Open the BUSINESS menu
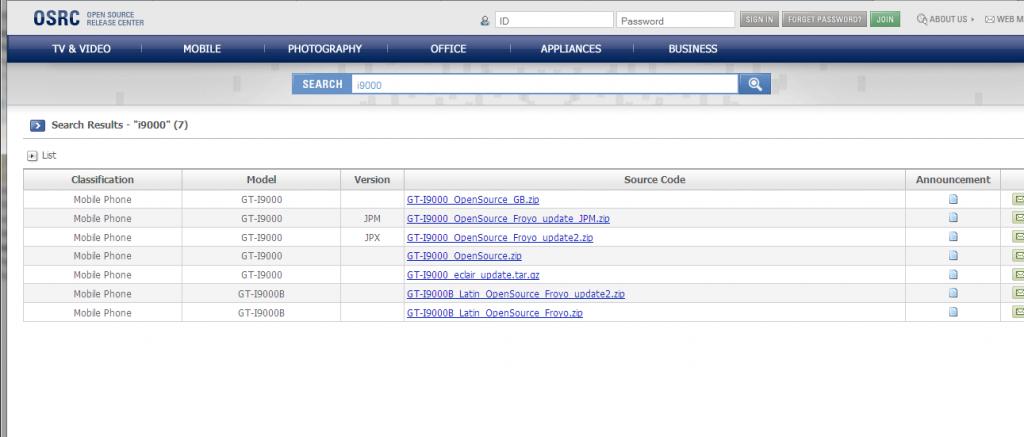This screenshot has width=1024, height=437. coord(693,49)
